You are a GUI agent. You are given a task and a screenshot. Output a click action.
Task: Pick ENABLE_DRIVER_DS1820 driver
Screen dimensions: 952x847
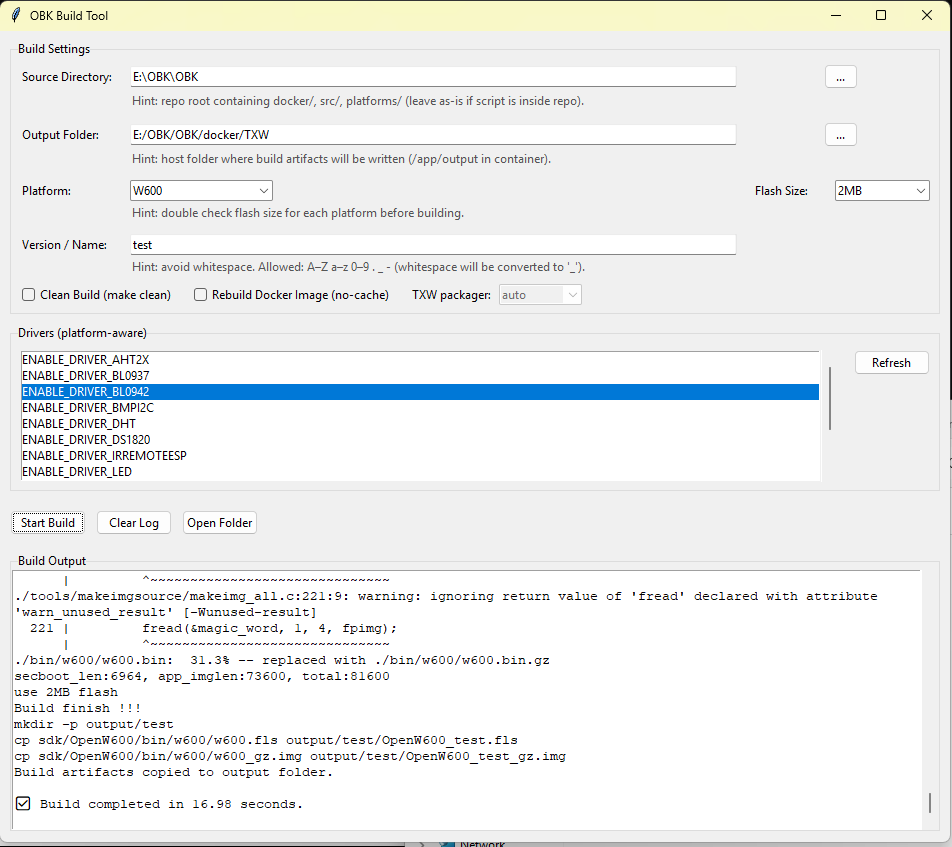85,440
